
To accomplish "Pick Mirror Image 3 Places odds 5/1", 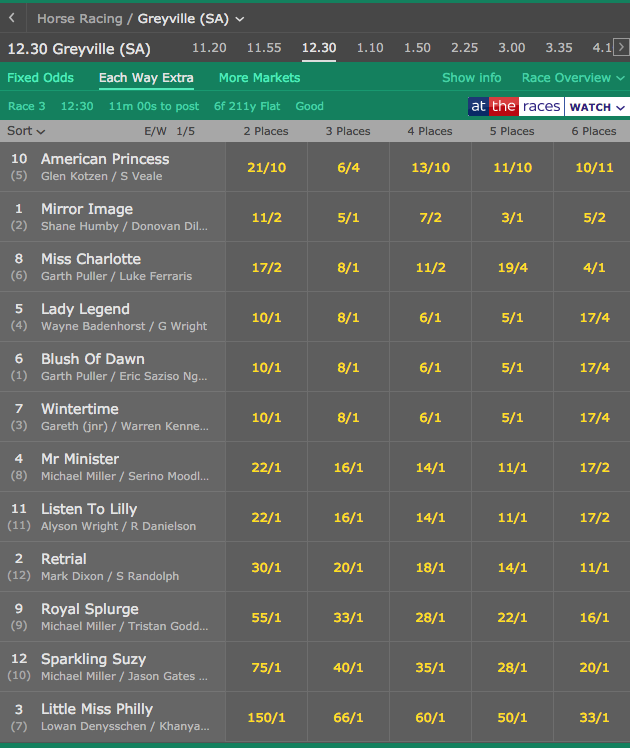I will [x=348, y=218].
